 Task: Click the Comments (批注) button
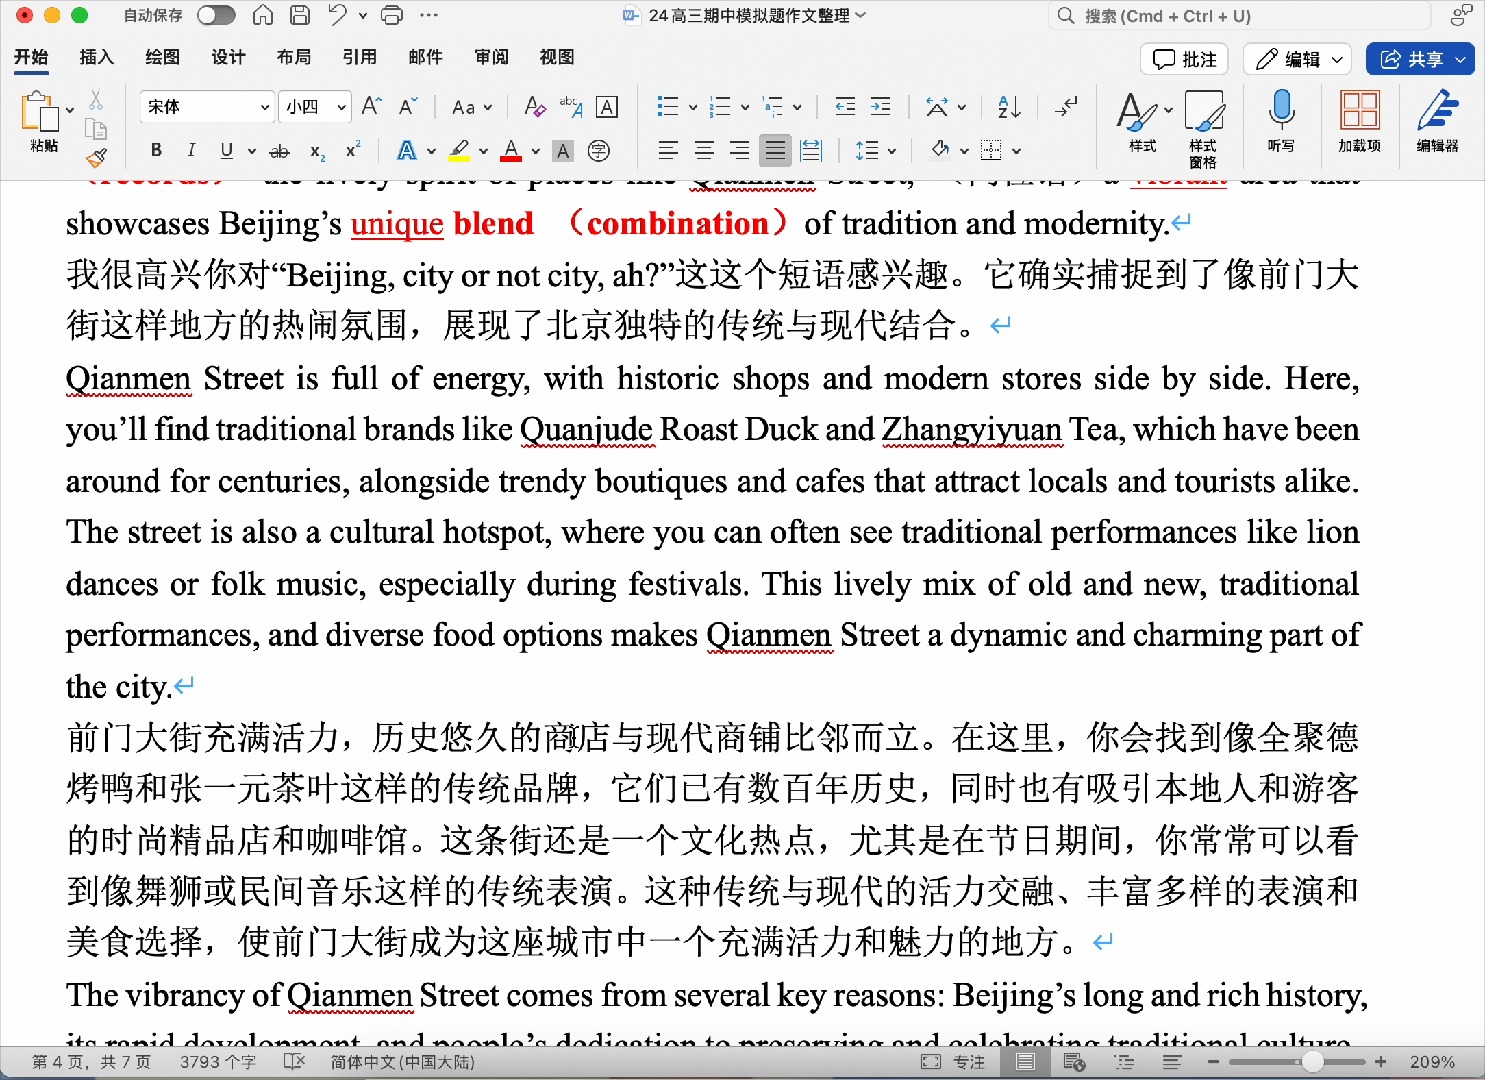coord(1184,59)
